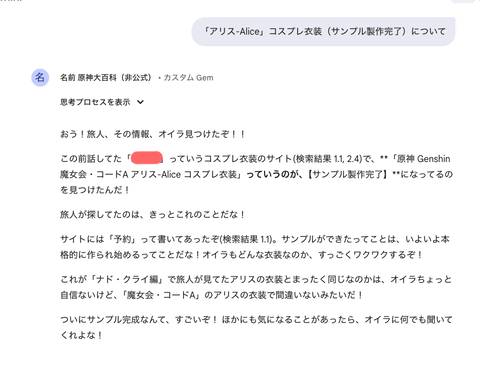This screenshot has height=376, width=480.
Task: Open the 思考プロセスを表示 text label
Action: (95, 102)
